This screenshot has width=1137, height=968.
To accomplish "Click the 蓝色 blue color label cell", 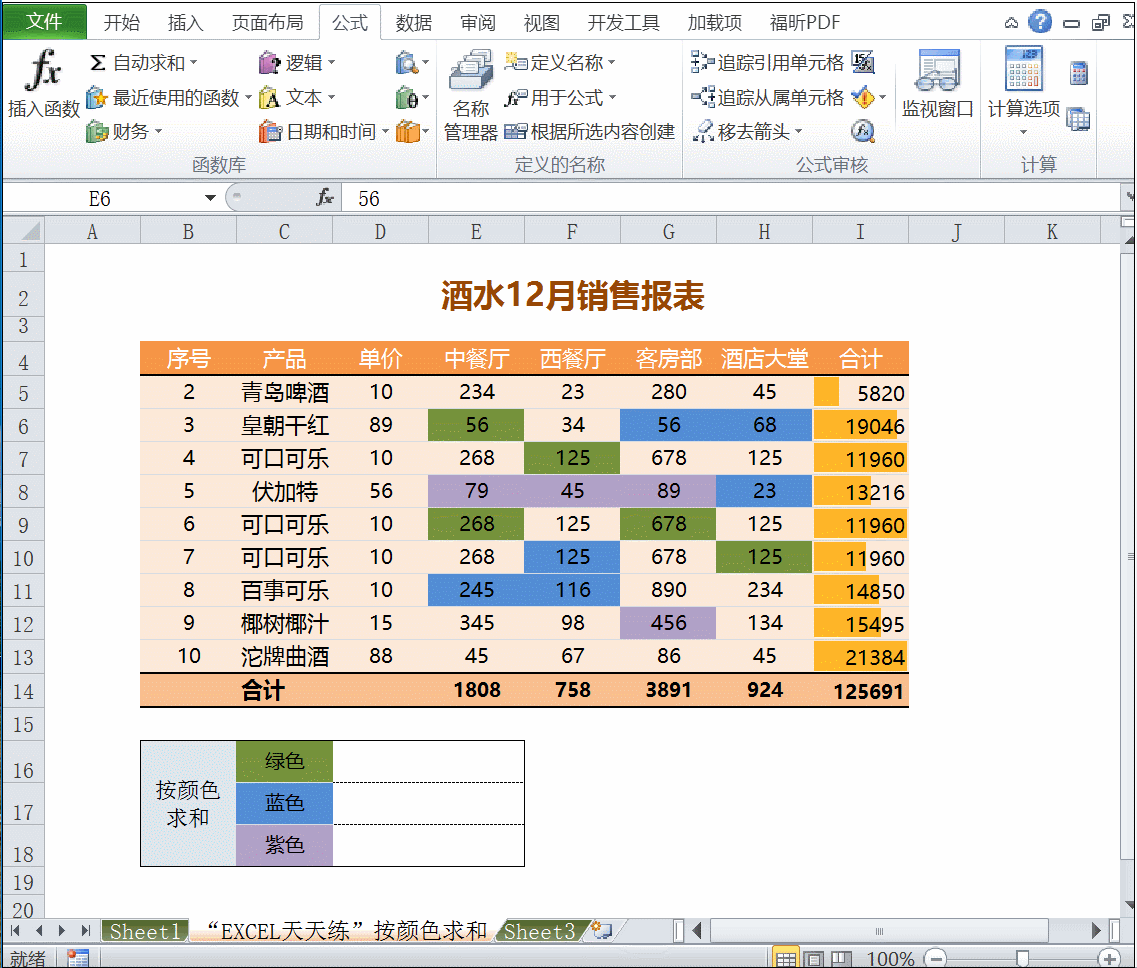I will pos(284,803).
